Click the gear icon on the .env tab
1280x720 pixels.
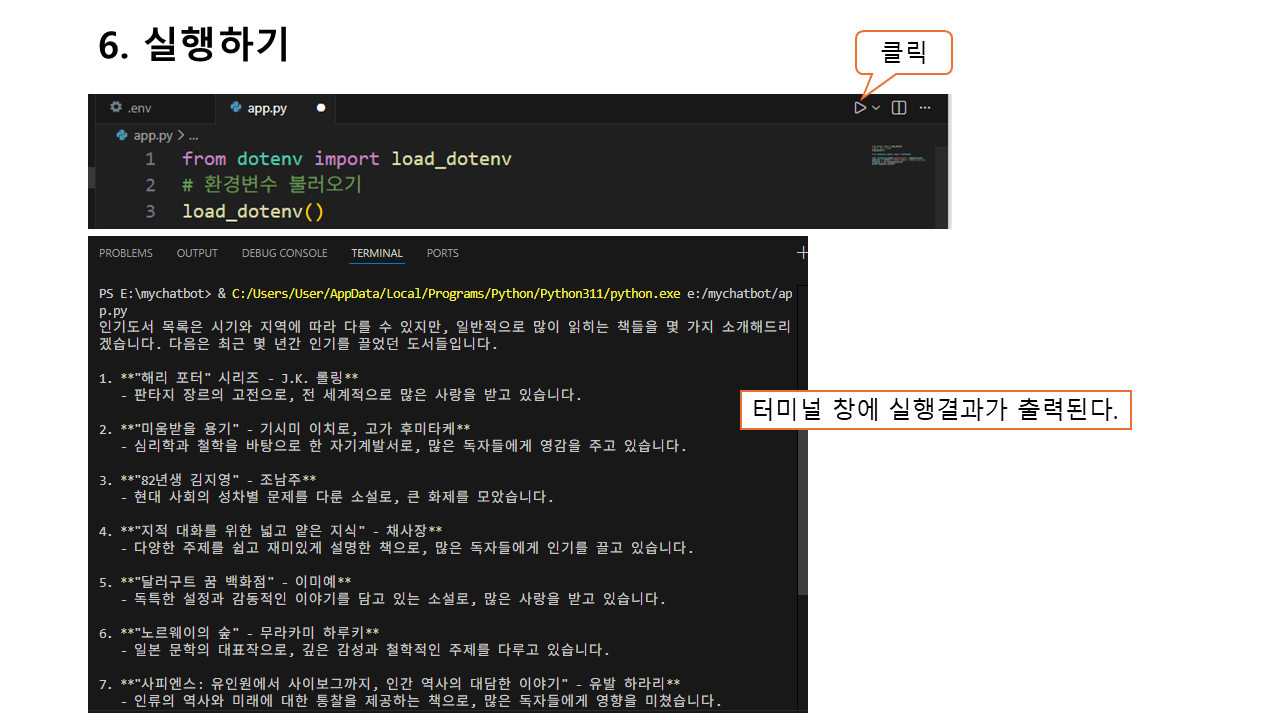point(114,108)
